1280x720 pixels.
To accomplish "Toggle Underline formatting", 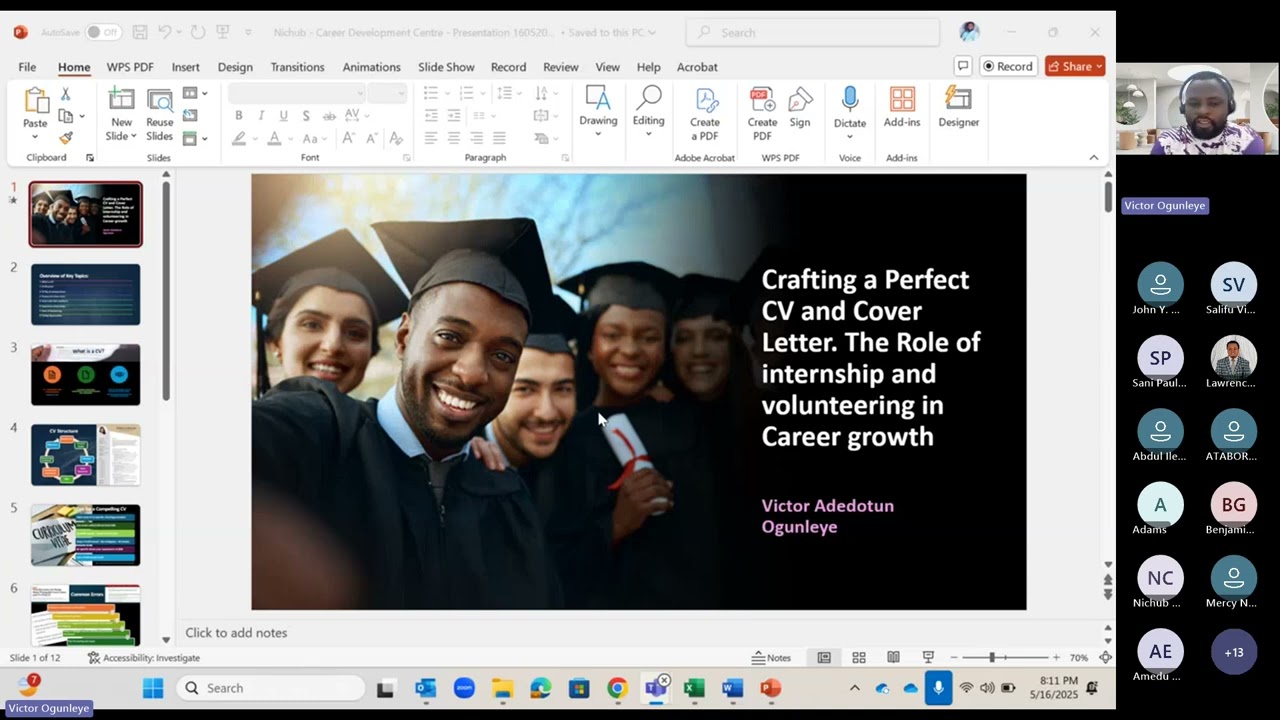I will coord(284,116).
